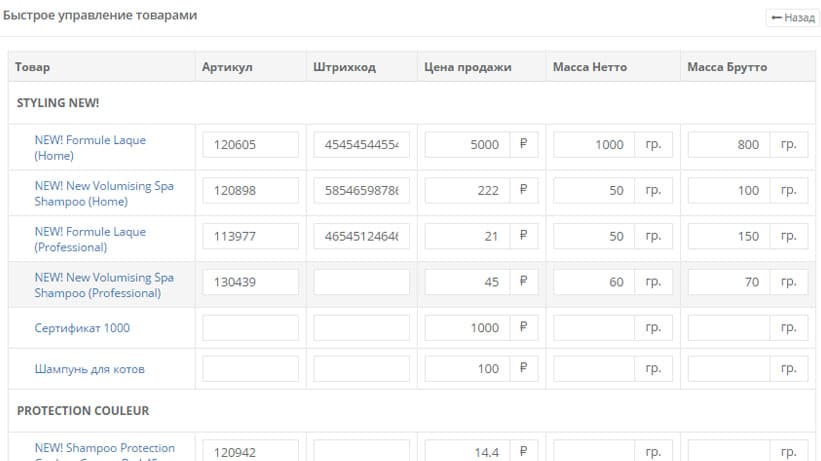Edit net mass field with 60
The height and width of the screenshot is (461, 821).
coord(594,282)
